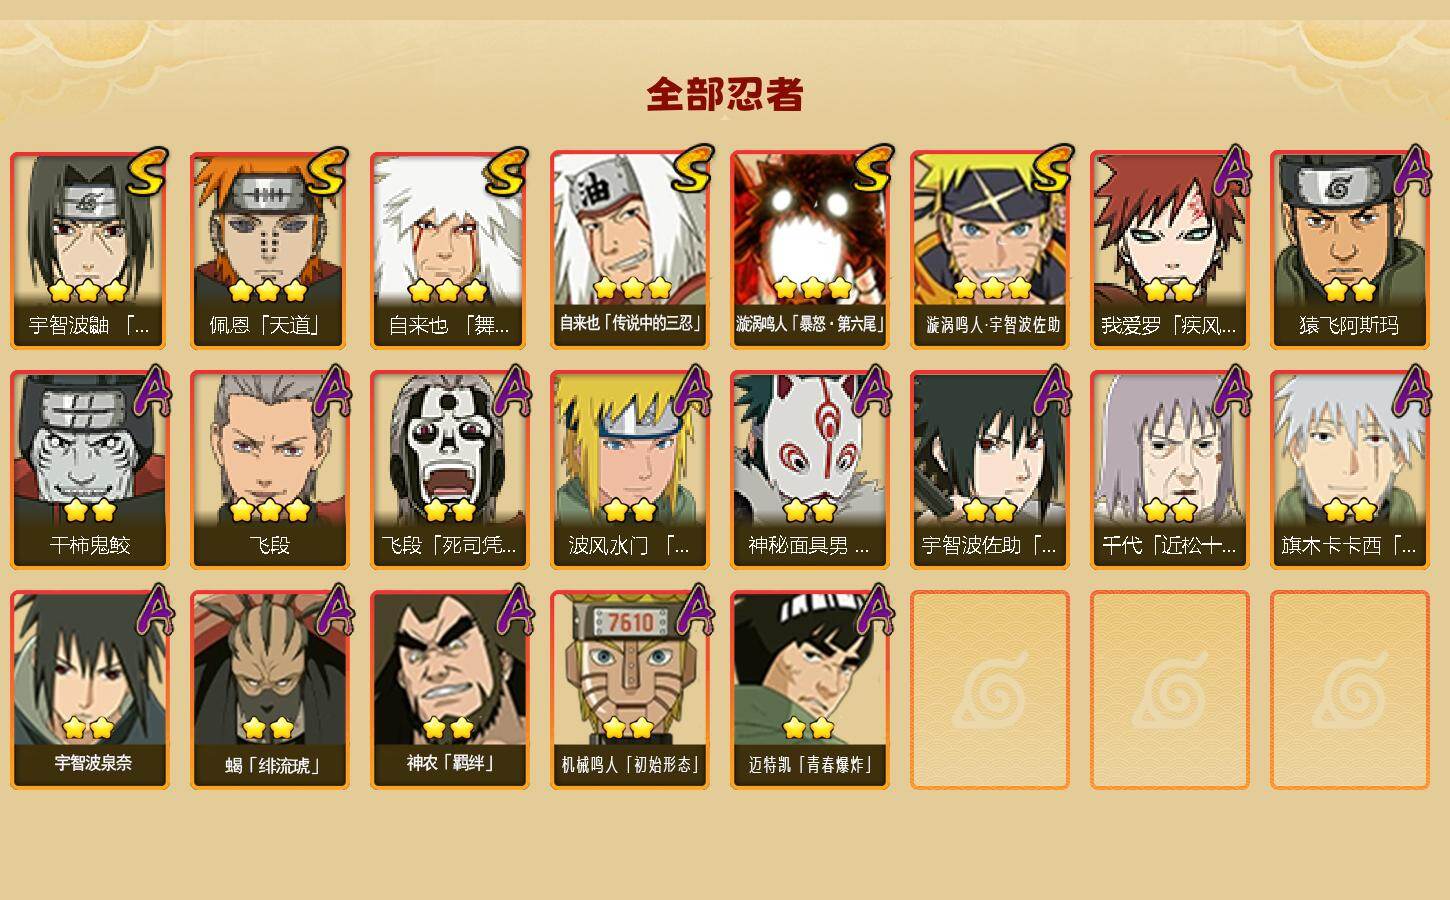Choose the 漩涡鸣人「暴怒·第六尾」 card
The height and width of the screenshot is (900, 1450).
(x=809, y=250)
